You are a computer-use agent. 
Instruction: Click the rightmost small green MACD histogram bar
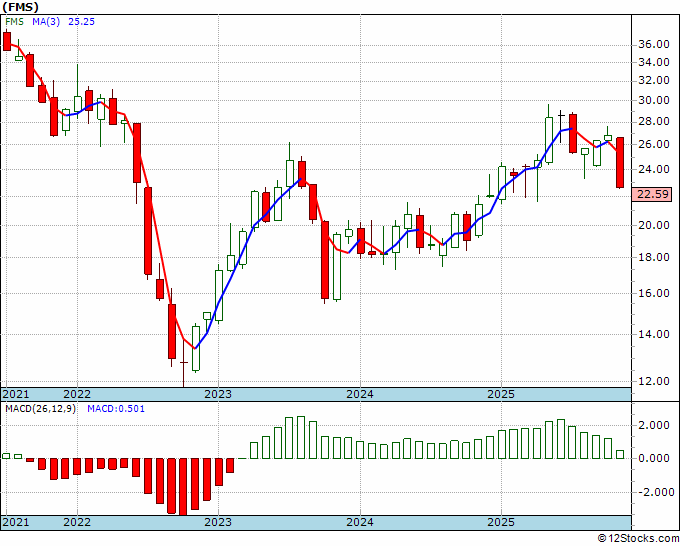620,454
